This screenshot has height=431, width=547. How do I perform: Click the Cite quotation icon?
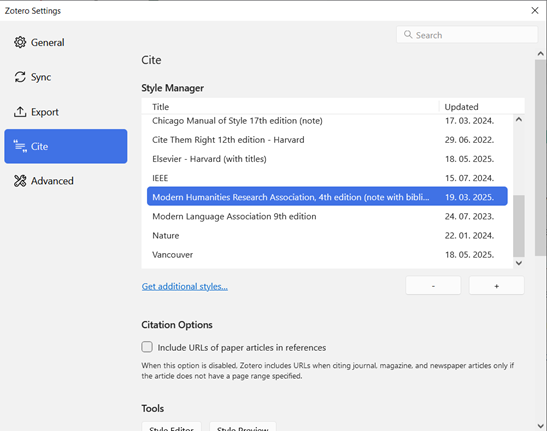point(20,146)
